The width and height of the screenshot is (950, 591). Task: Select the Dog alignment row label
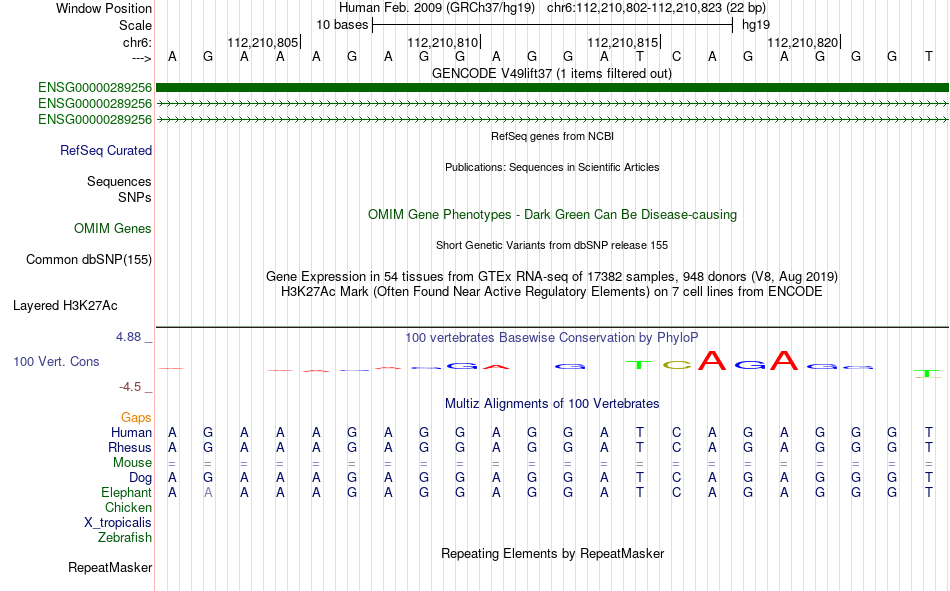(140, 478)
